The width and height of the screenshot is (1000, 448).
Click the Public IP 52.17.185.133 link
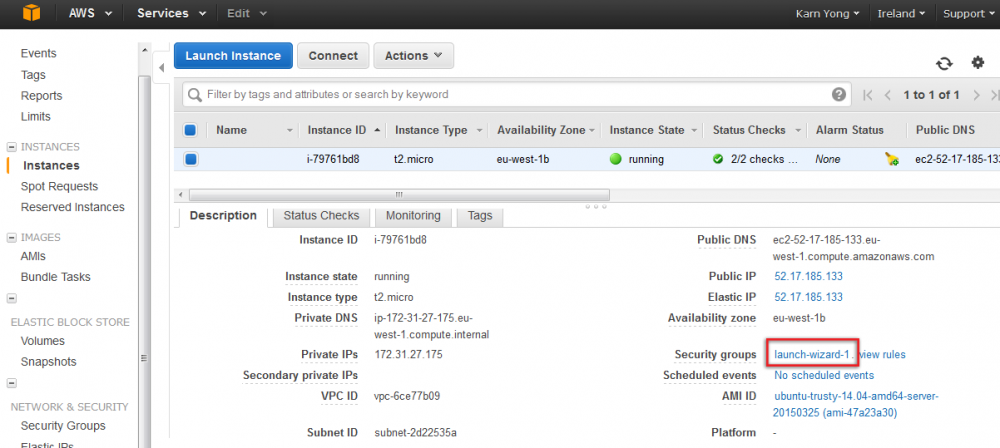point(808,276)
